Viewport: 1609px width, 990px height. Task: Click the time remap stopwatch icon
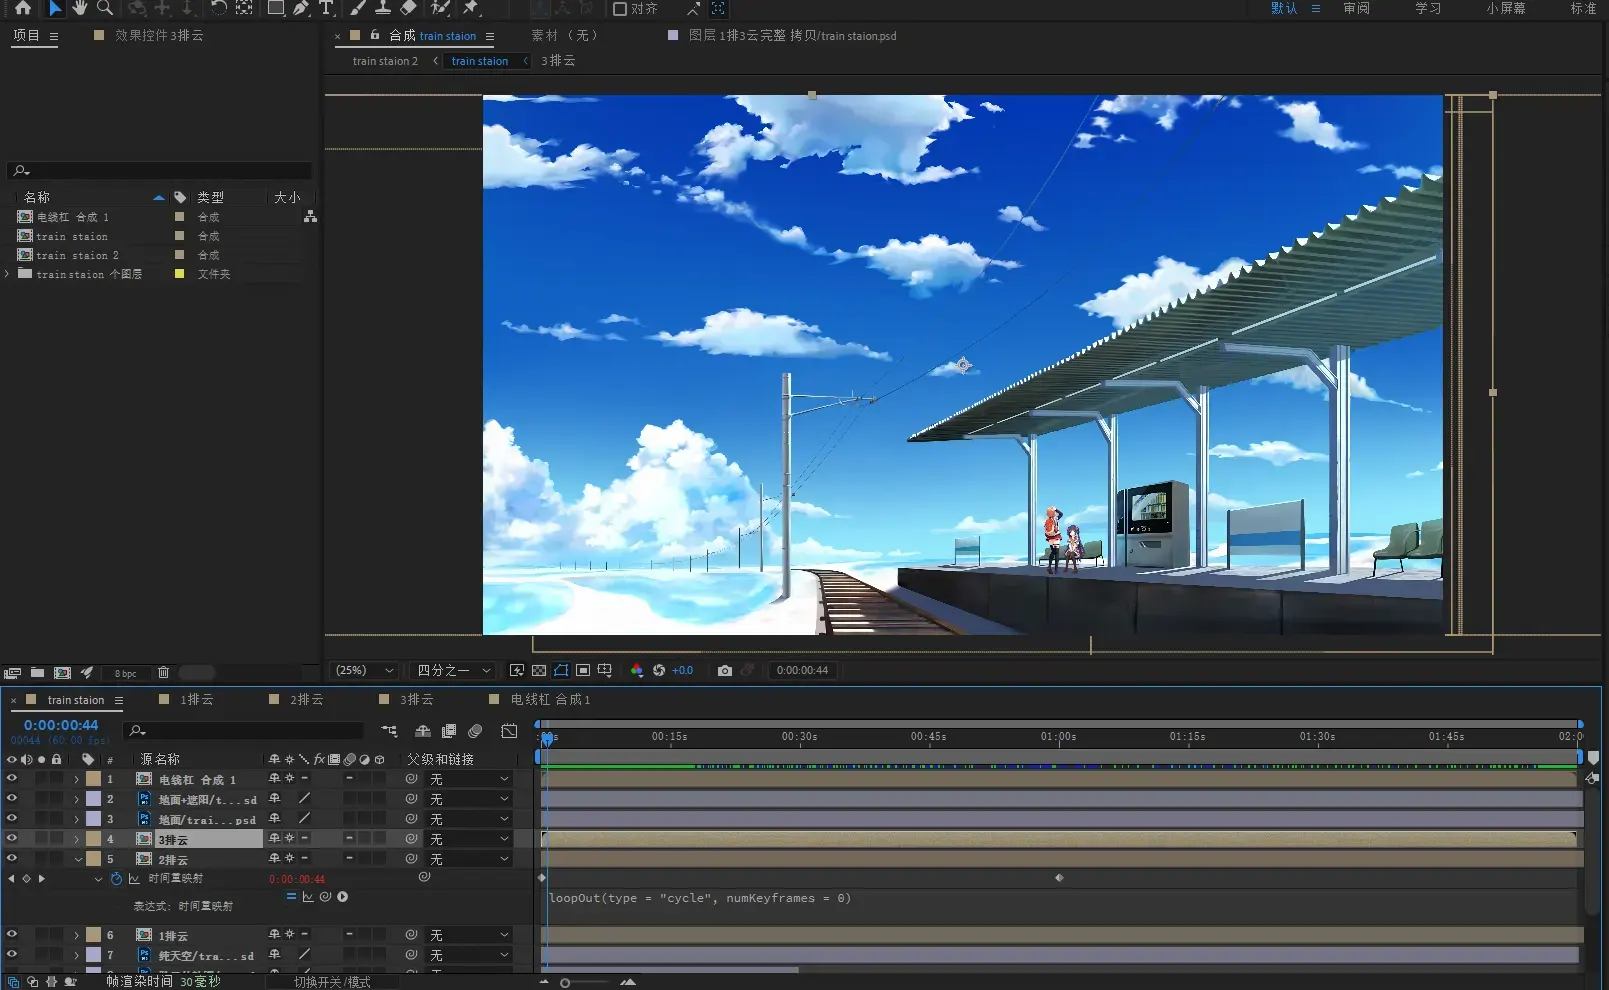coord(116,879)
